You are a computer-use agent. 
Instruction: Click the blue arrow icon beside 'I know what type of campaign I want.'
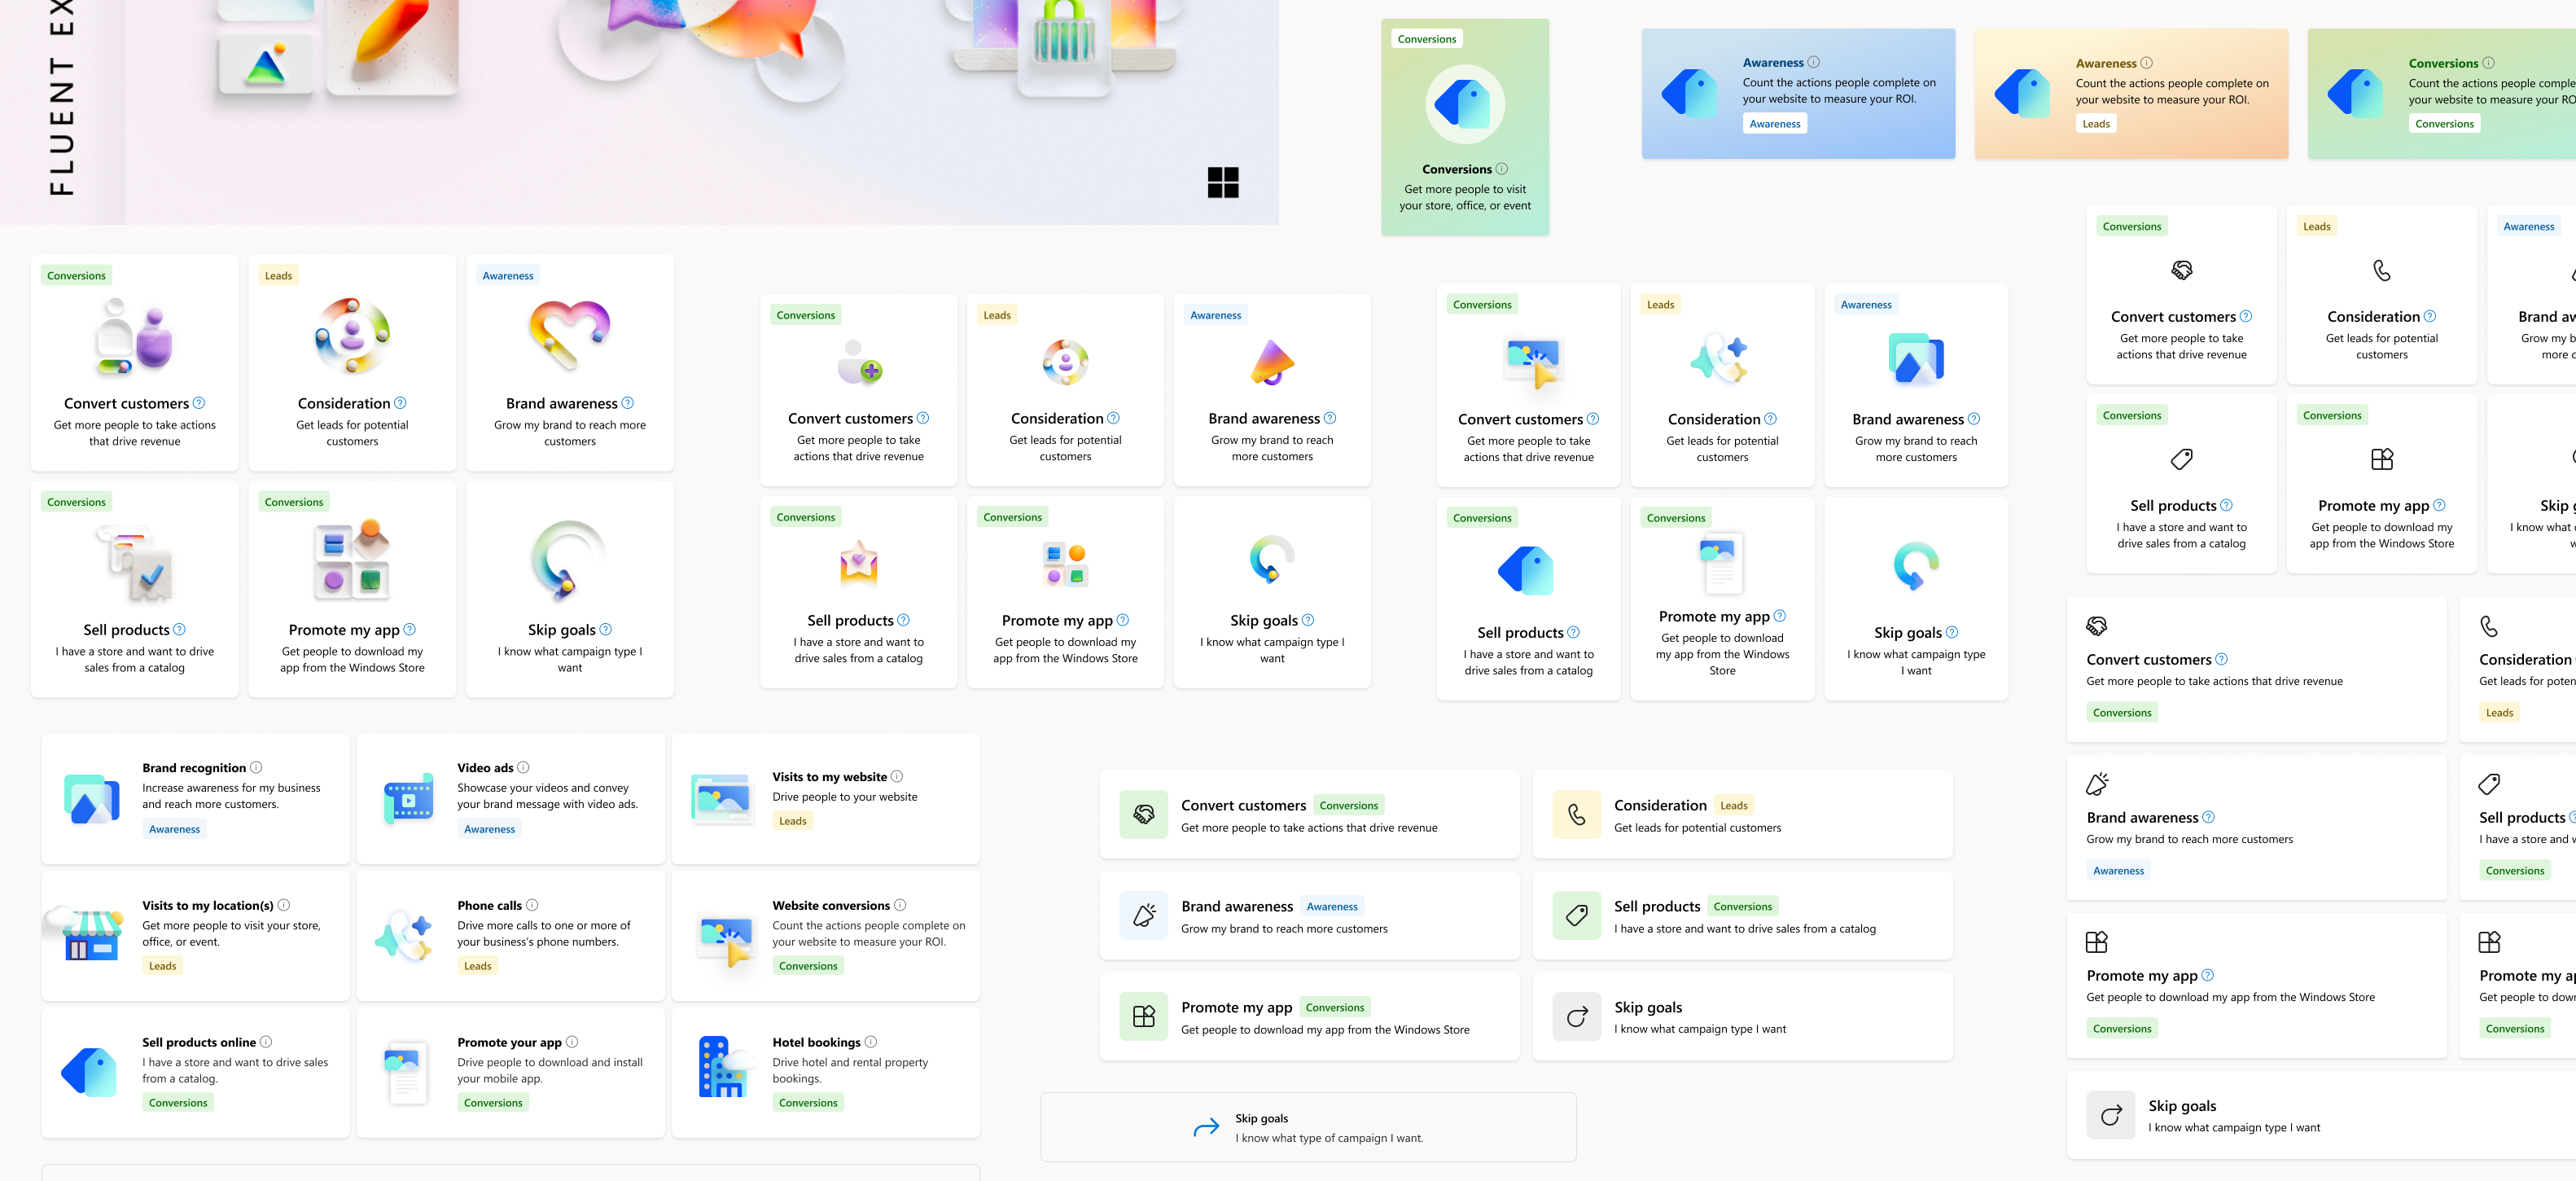(1206, 1127)
